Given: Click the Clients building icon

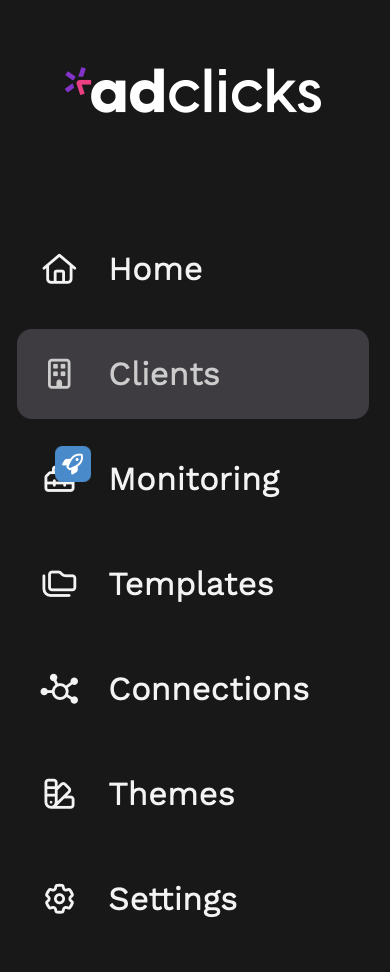Looking at the screenshot, I should (x=60, y=374).
